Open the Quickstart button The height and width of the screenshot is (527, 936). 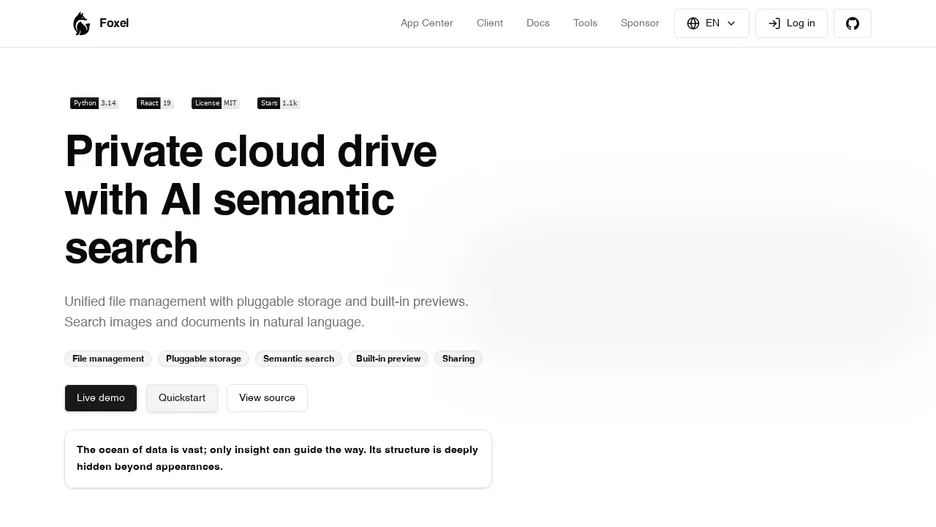pyautogui.click(x=182, y=398)
